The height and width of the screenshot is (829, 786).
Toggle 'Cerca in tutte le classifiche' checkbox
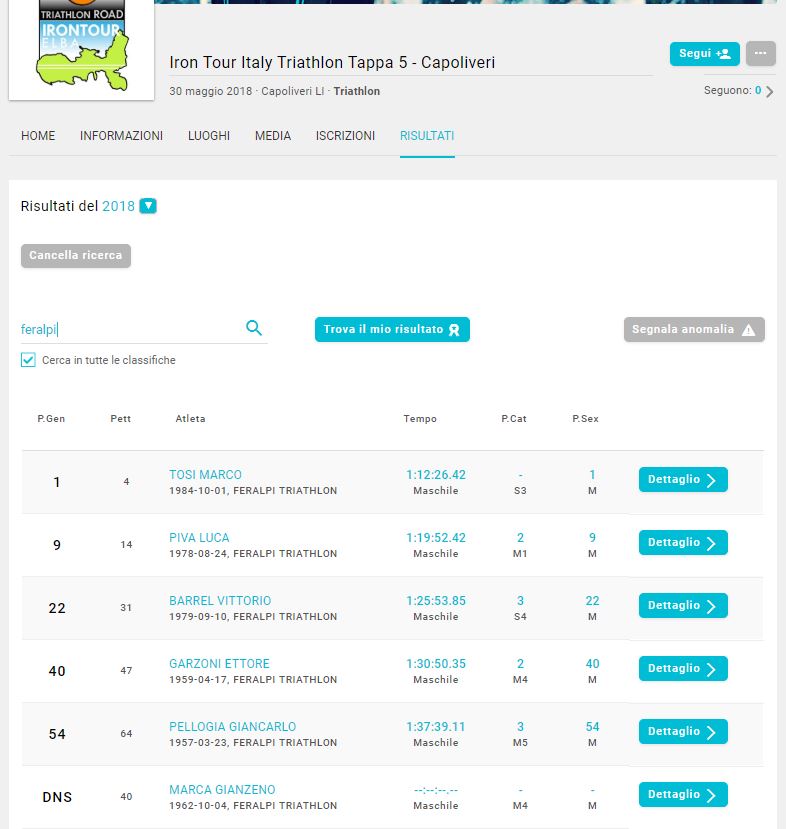(28, 360)
